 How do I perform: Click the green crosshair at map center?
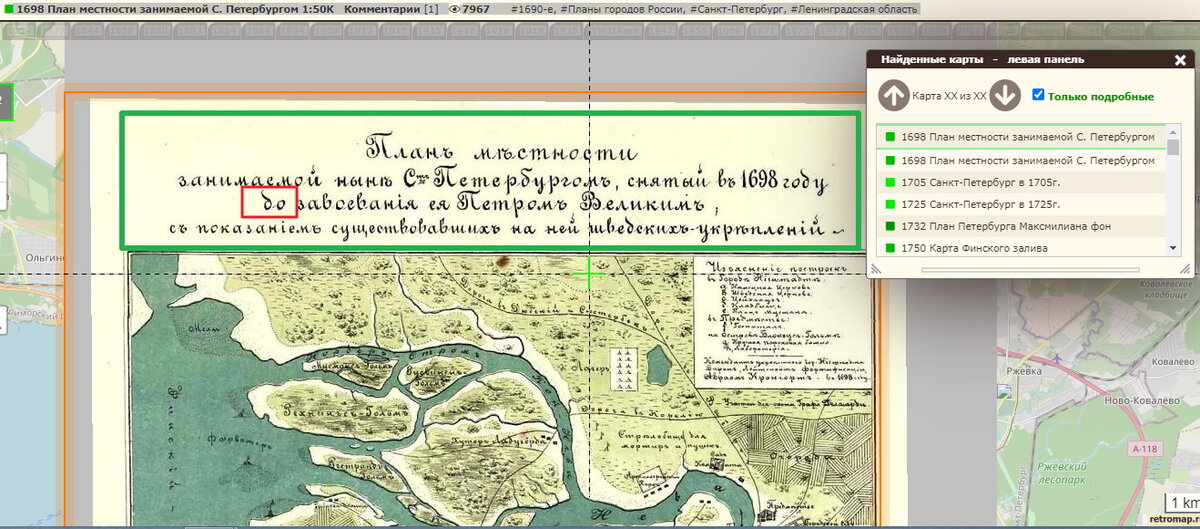(589, 274)
